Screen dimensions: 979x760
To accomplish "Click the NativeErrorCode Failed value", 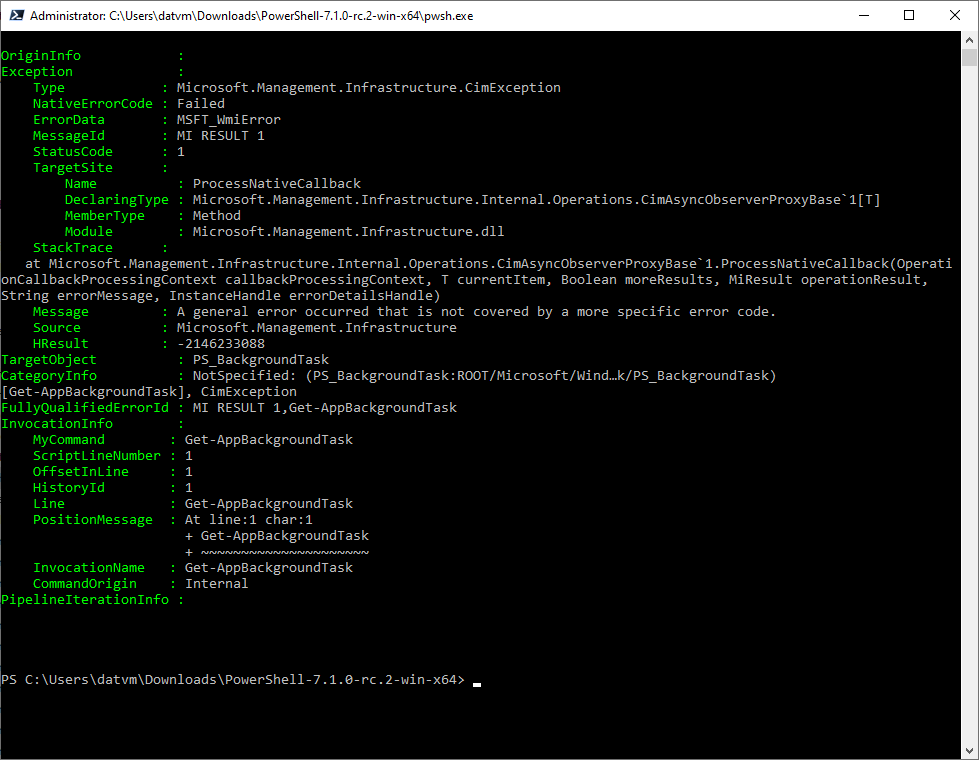I will (x=200, y=103).
